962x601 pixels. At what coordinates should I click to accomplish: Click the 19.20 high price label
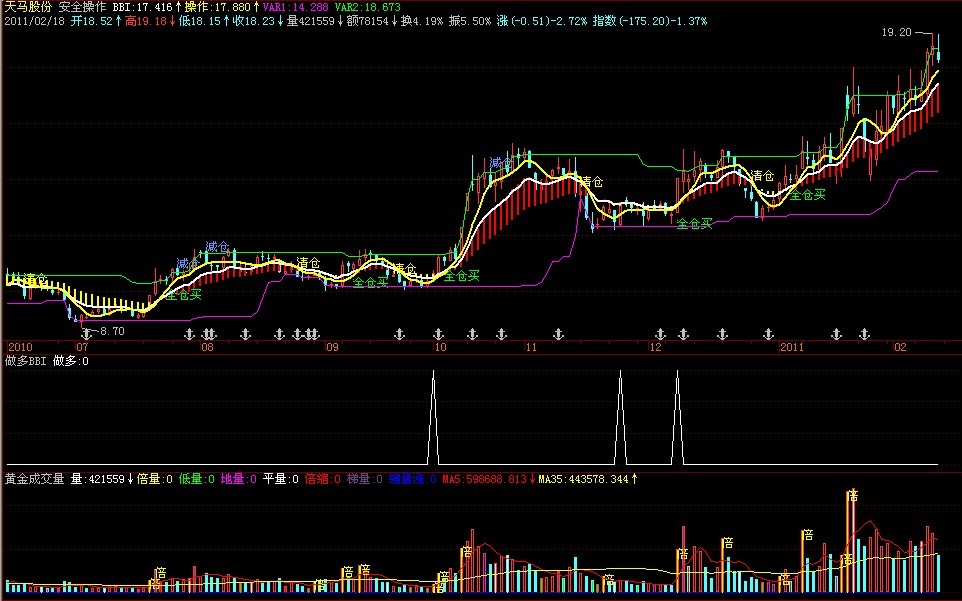(897, 32)
